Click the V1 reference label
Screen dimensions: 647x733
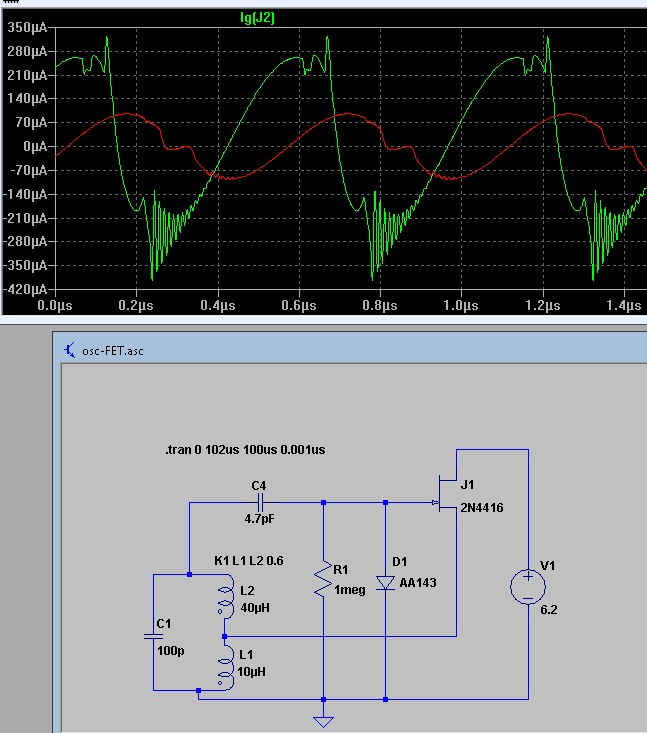[547, 566]
